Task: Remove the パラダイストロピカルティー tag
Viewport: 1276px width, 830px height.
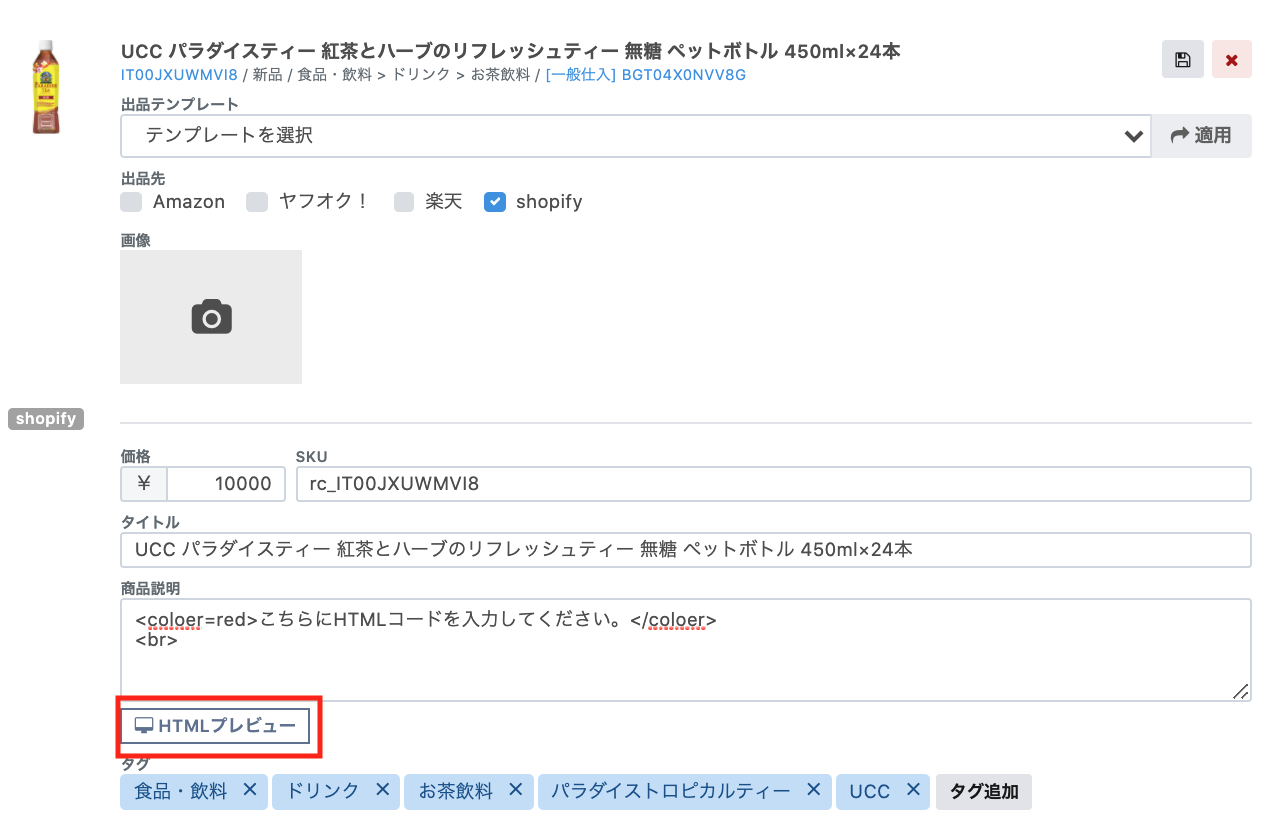Action: pyautogui.click(x=814, y=790)
